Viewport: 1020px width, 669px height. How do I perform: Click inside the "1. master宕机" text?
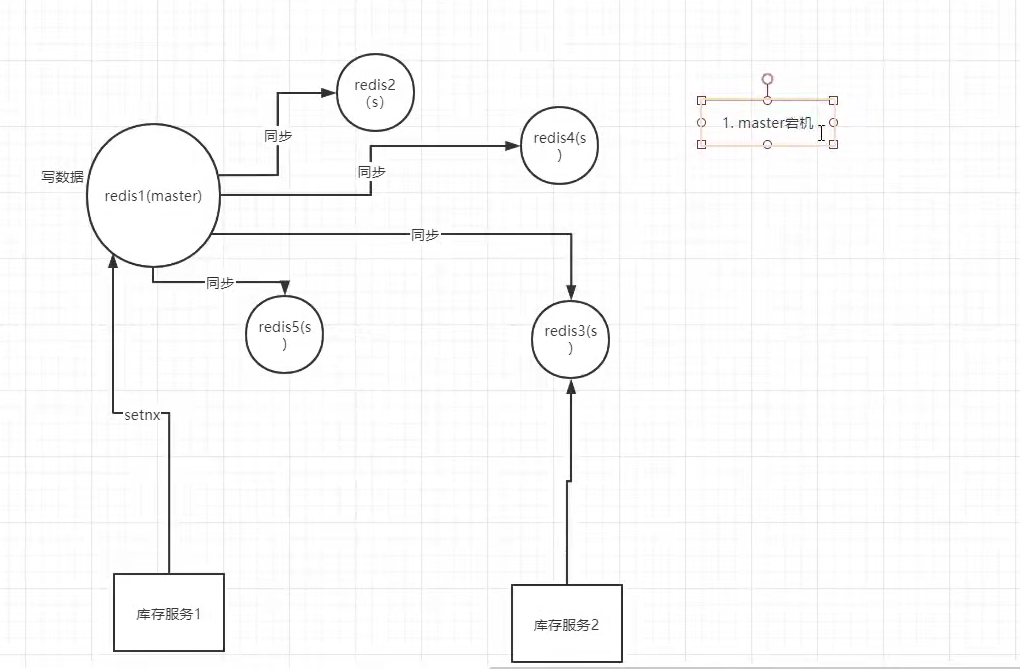click(765, 123)
